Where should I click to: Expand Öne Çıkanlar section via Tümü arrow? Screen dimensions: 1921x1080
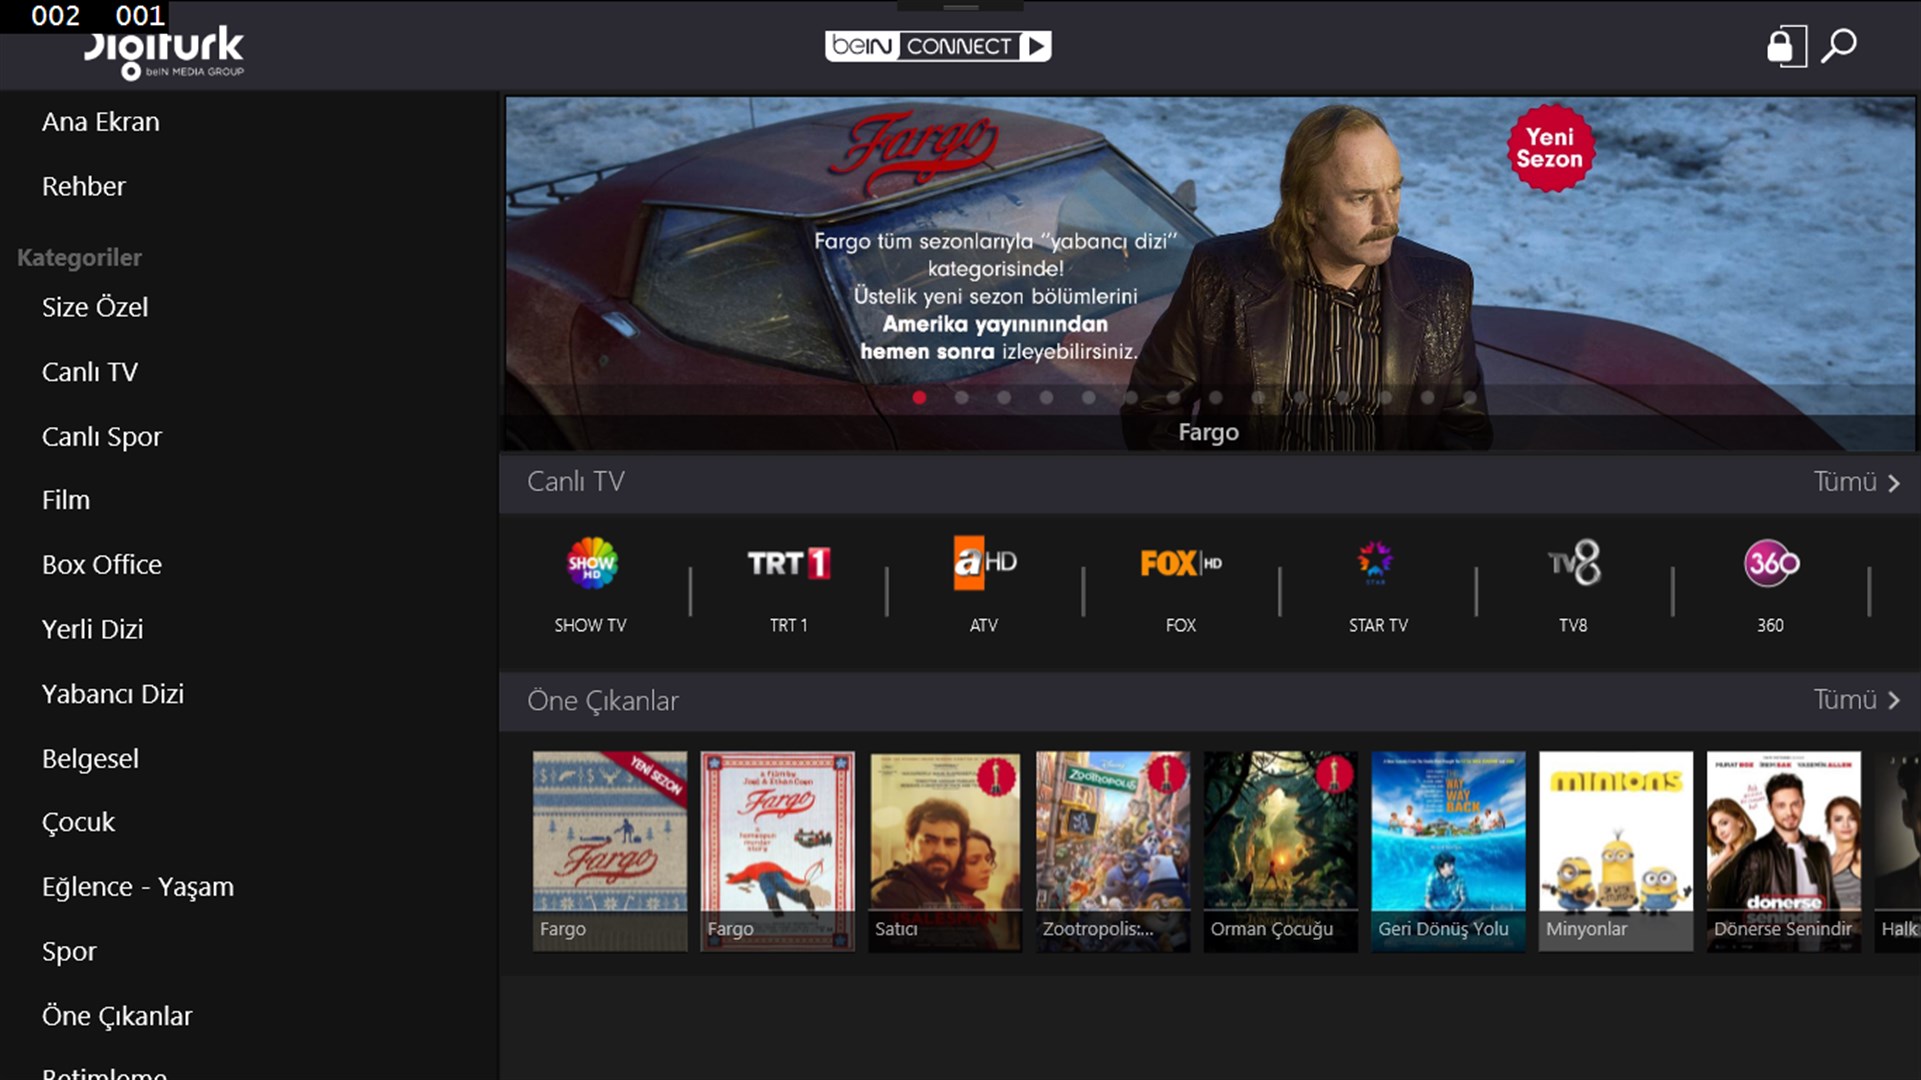[1857, 700]
